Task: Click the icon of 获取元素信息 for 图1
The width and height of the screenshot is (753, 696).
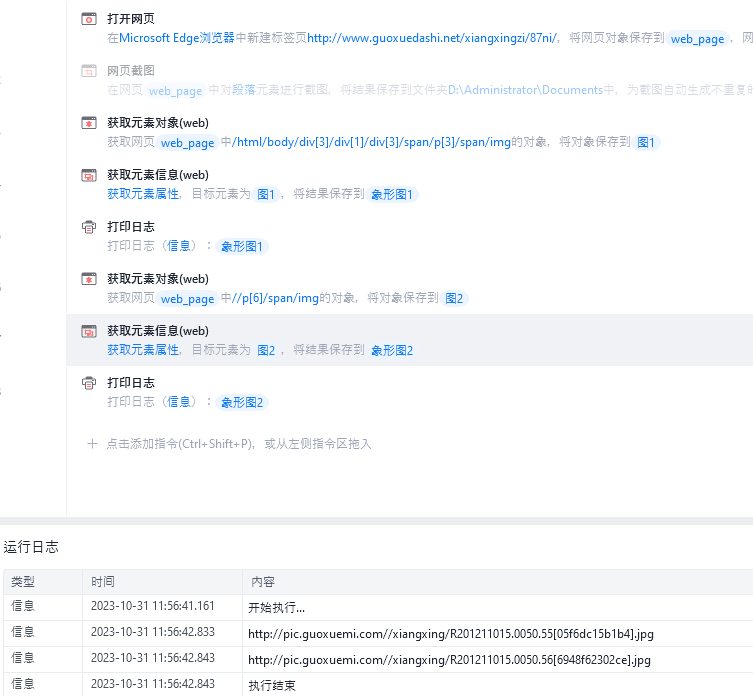Action: pyautogui.click(x=89, y=175)
